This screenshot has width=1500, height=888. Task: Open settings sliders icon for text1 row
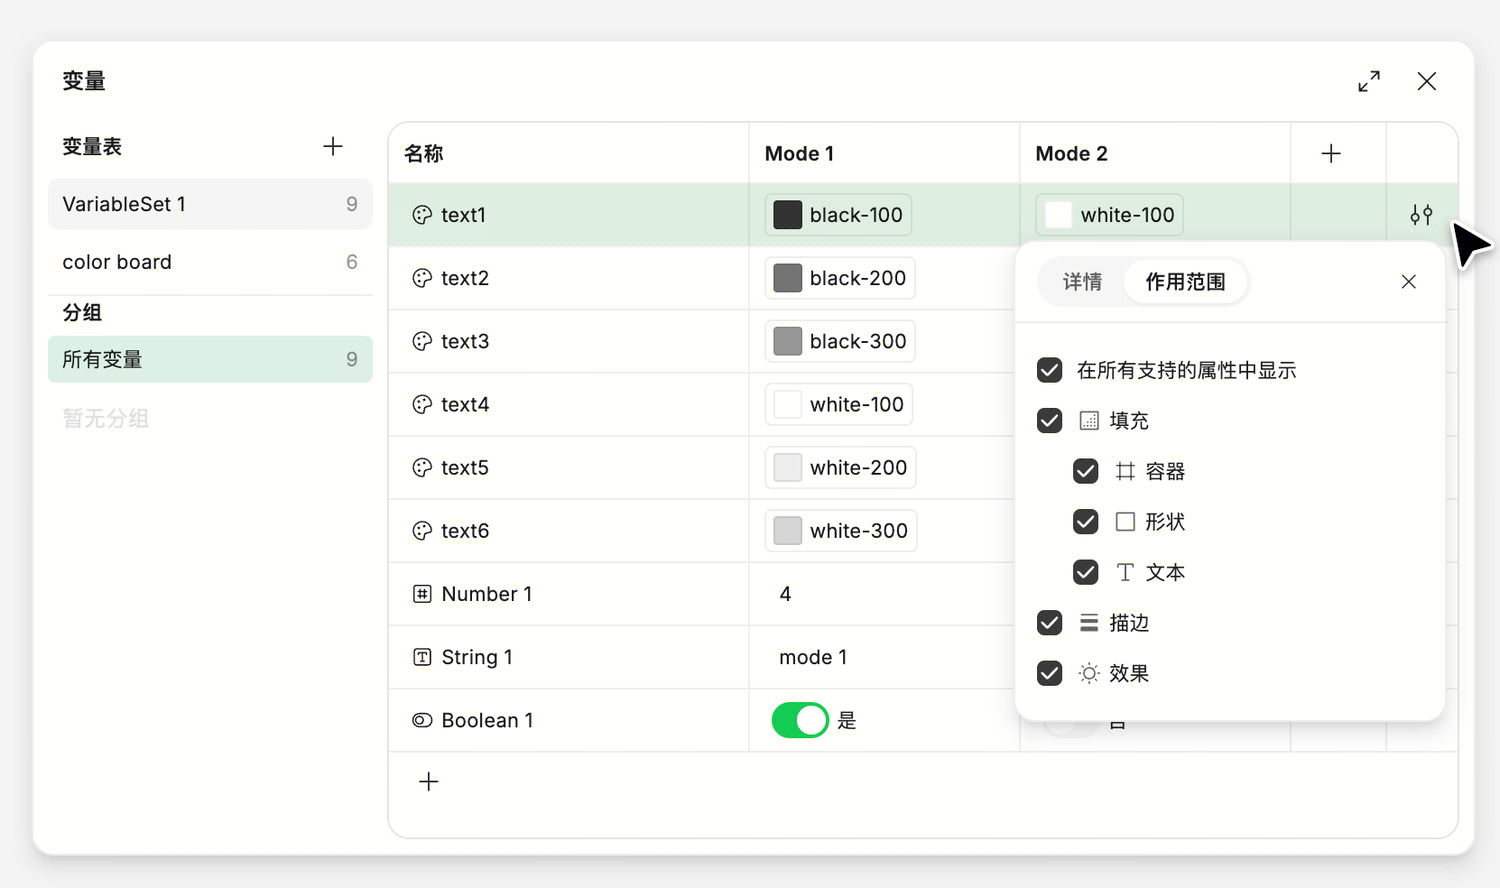click(1421, 215)
